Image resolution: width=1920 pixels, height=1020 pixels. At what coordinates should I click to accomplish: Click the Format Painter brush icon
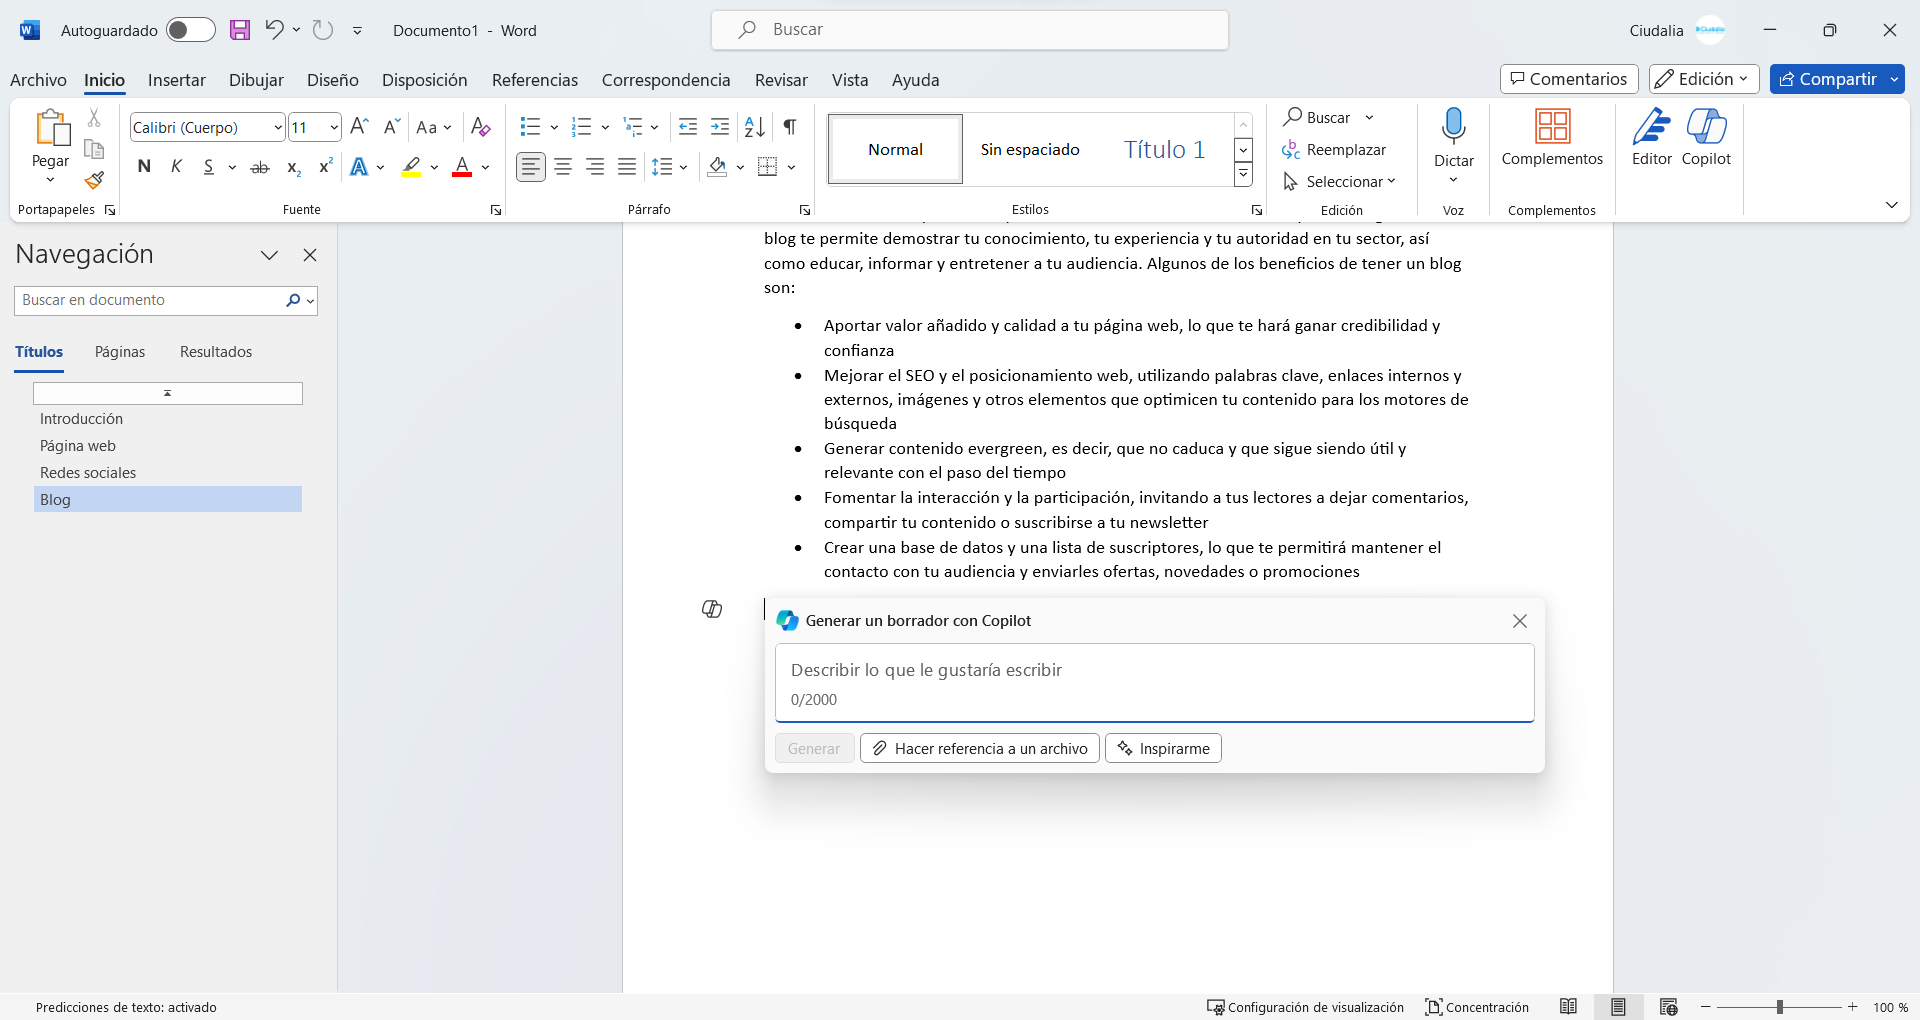point(94,181)
